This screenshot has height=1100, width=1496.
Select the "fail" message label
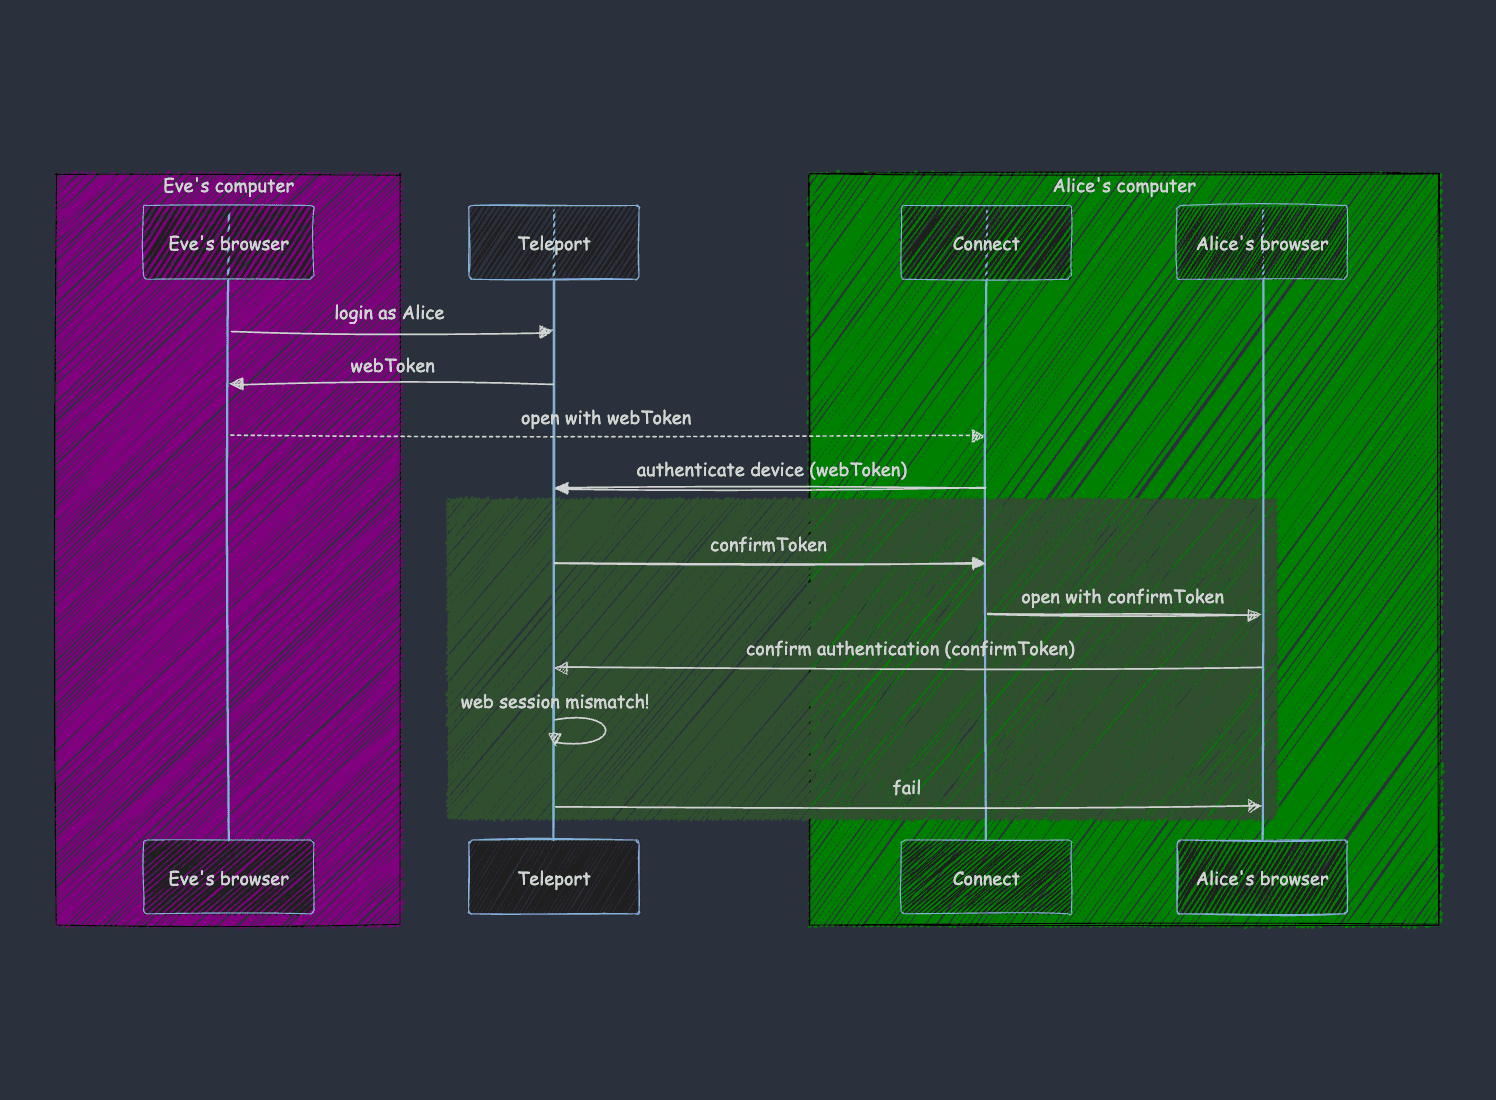pos(906,788)
